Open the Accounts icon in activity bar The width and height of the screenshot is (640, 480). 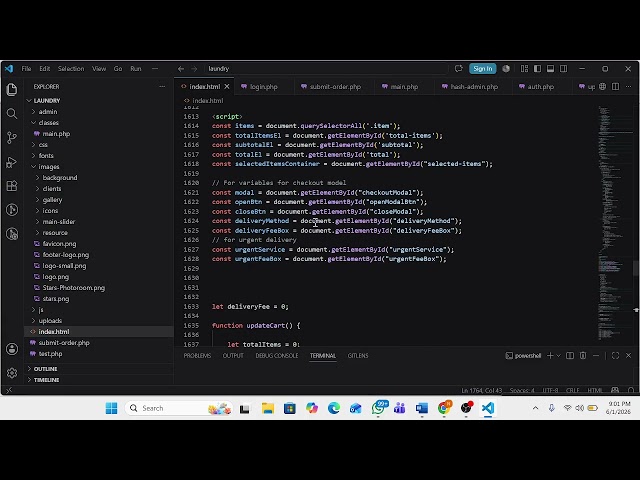click(12, 349)
